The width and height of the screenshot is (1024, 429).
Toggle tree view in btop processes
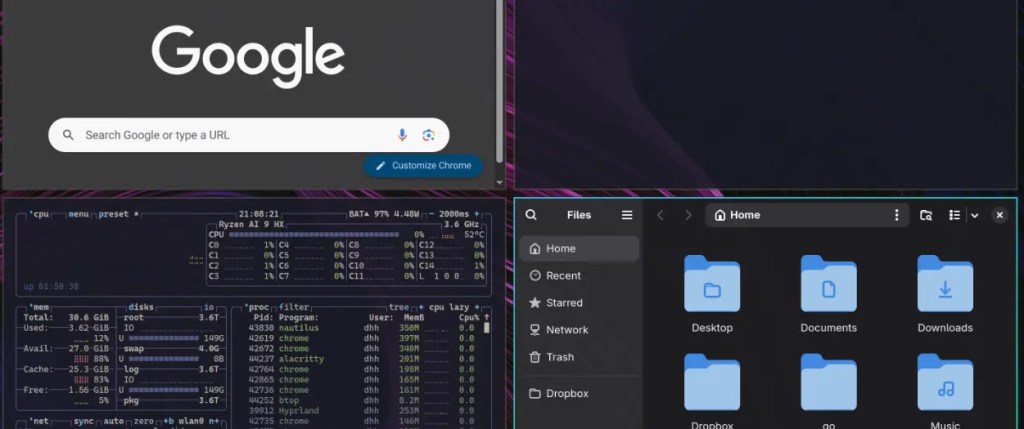pos(398,307)
